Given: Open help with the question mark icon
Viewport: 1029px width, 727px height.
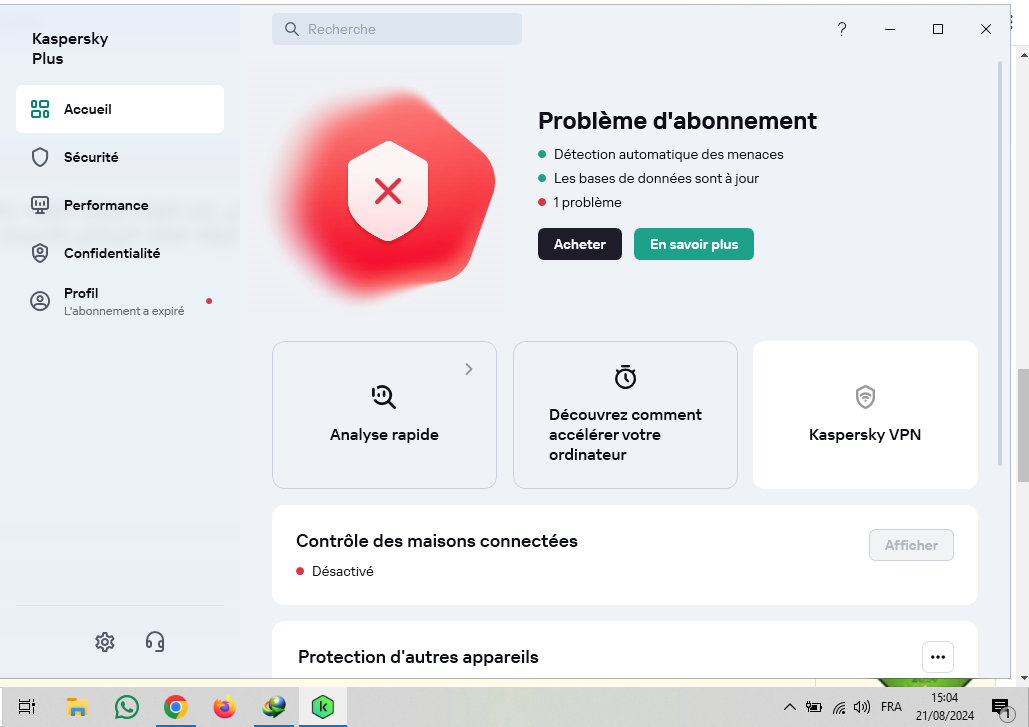Looking at the screenshot, I should click(841, 29).
